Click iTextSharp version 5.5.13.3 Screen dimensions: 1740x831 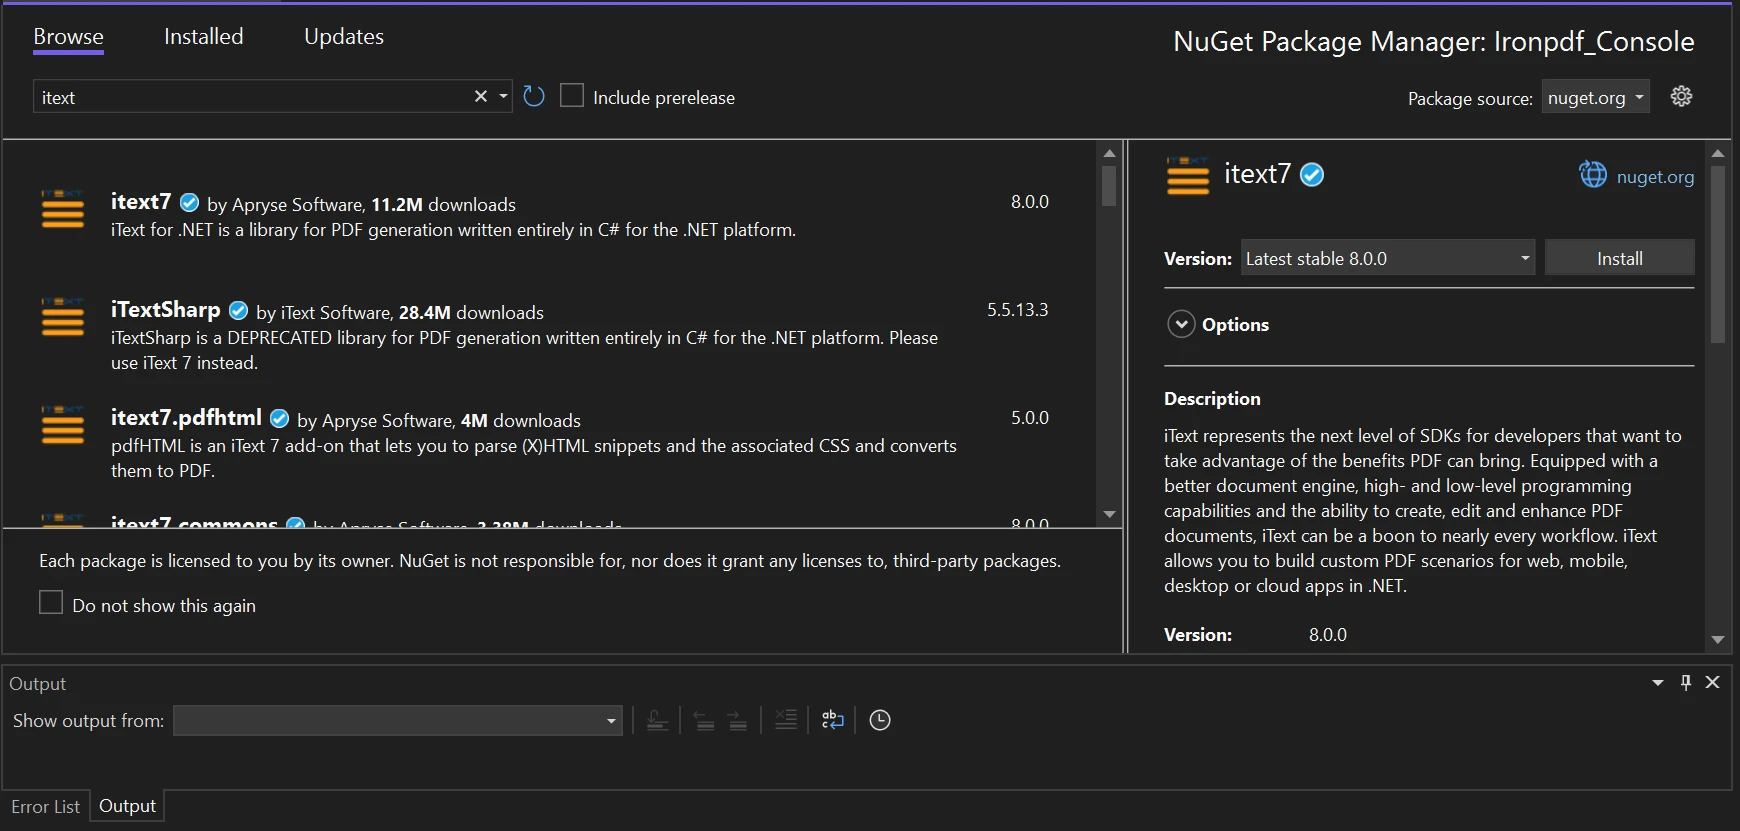(1017, 309)
